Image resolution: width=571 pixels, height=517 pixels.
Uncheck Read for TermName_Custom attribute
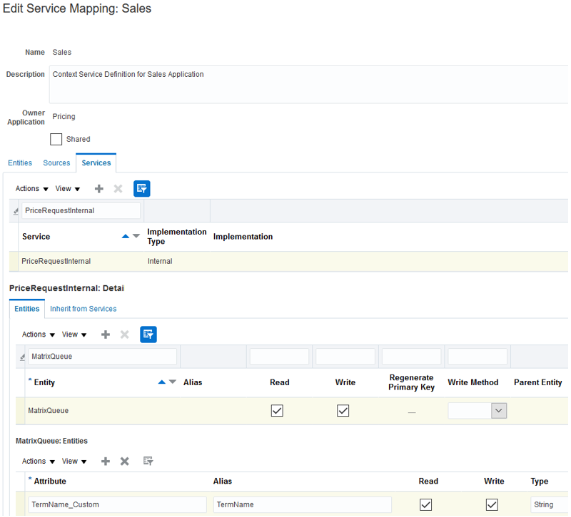point(426,505)
